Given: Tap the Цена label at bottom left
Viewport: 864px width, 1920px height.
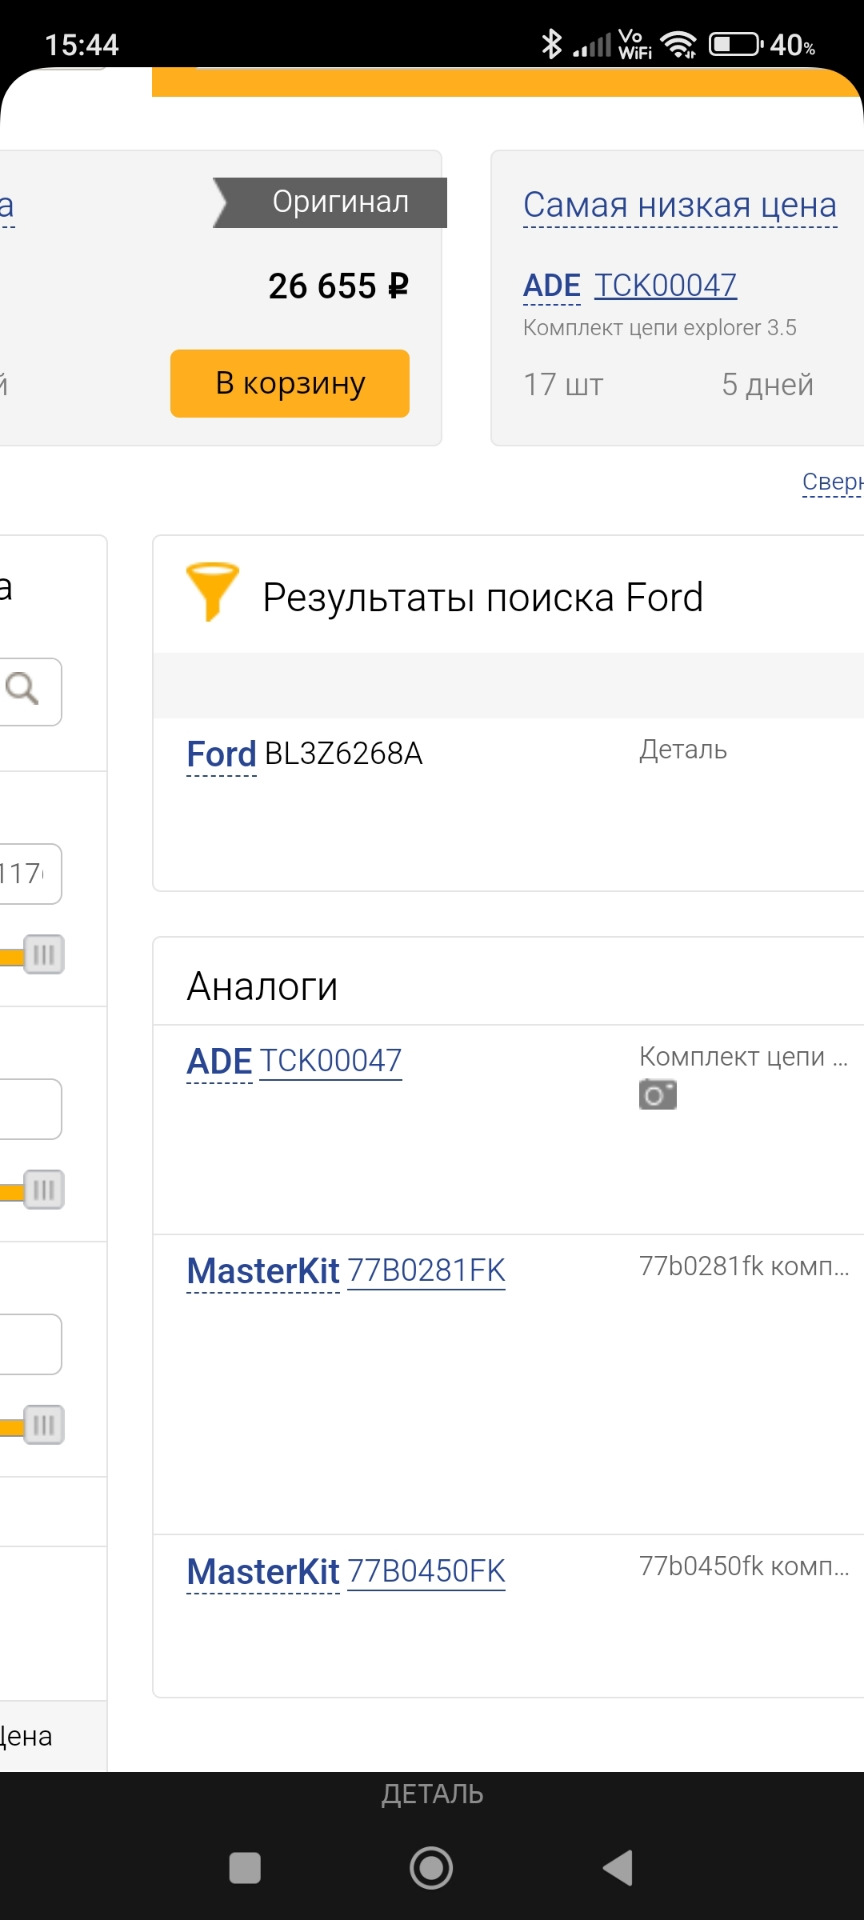Looking at the screenshot, I should point(27,1736).
